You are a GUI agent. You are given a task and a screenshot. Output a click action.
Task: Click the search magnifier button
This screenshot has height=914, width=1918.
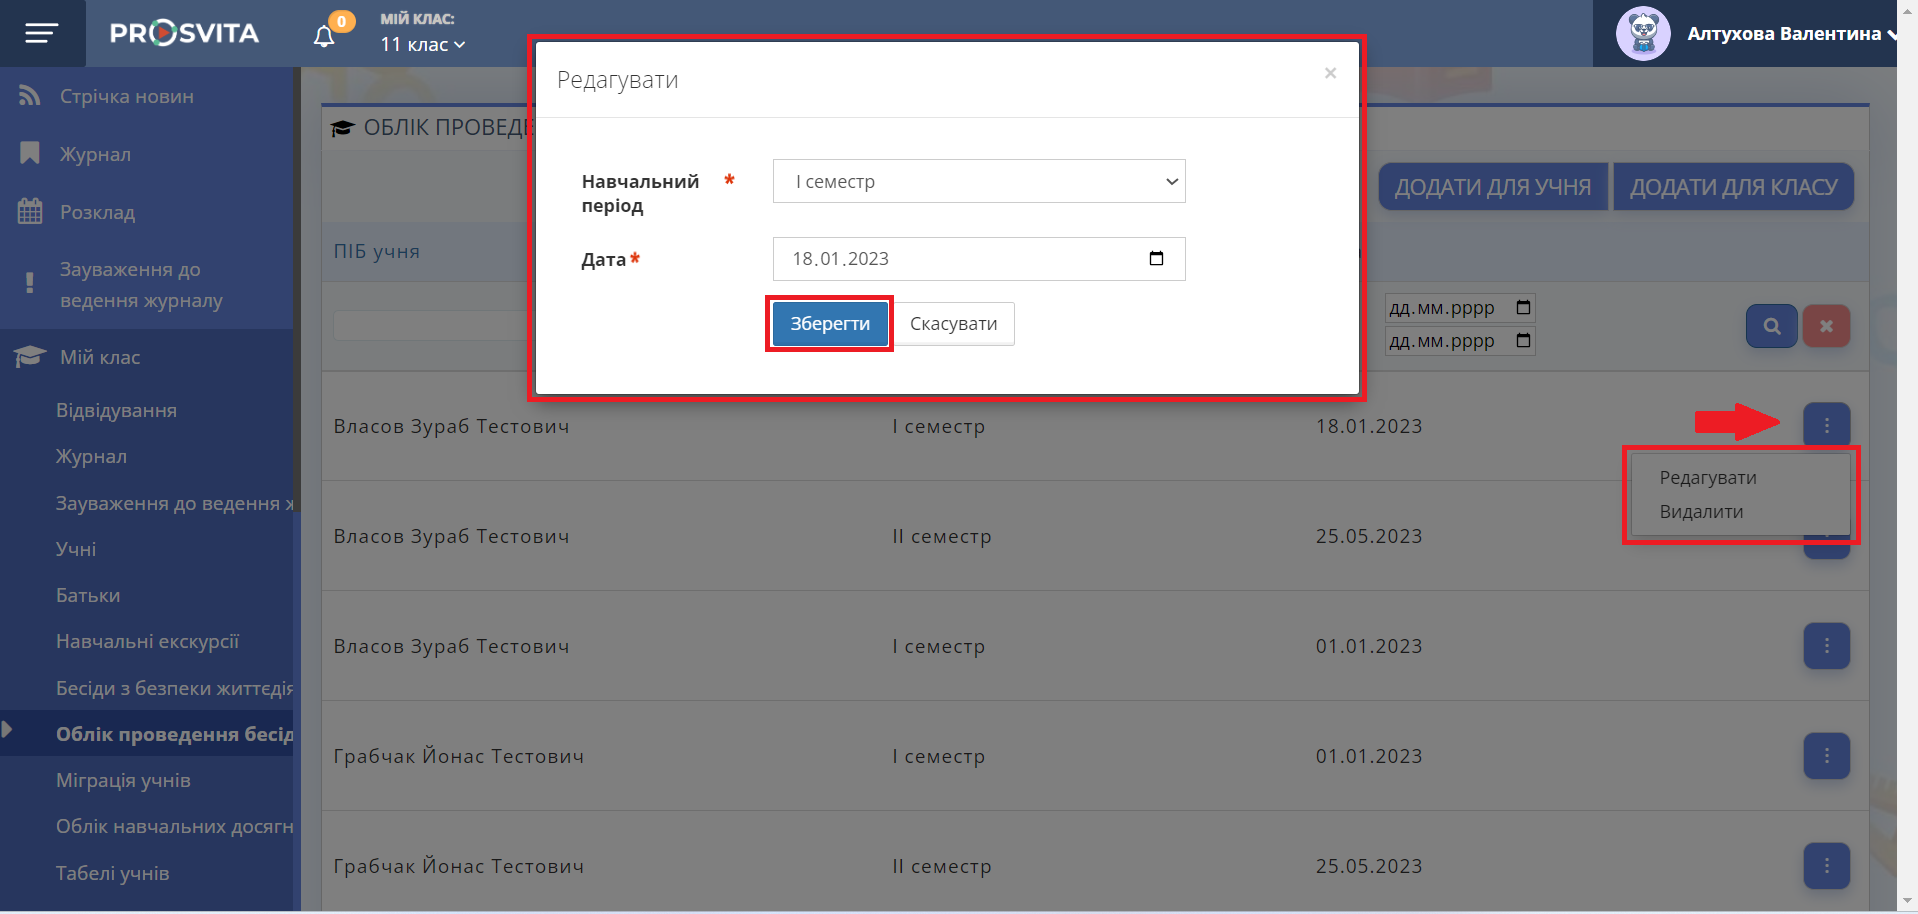coord(1771,326)
